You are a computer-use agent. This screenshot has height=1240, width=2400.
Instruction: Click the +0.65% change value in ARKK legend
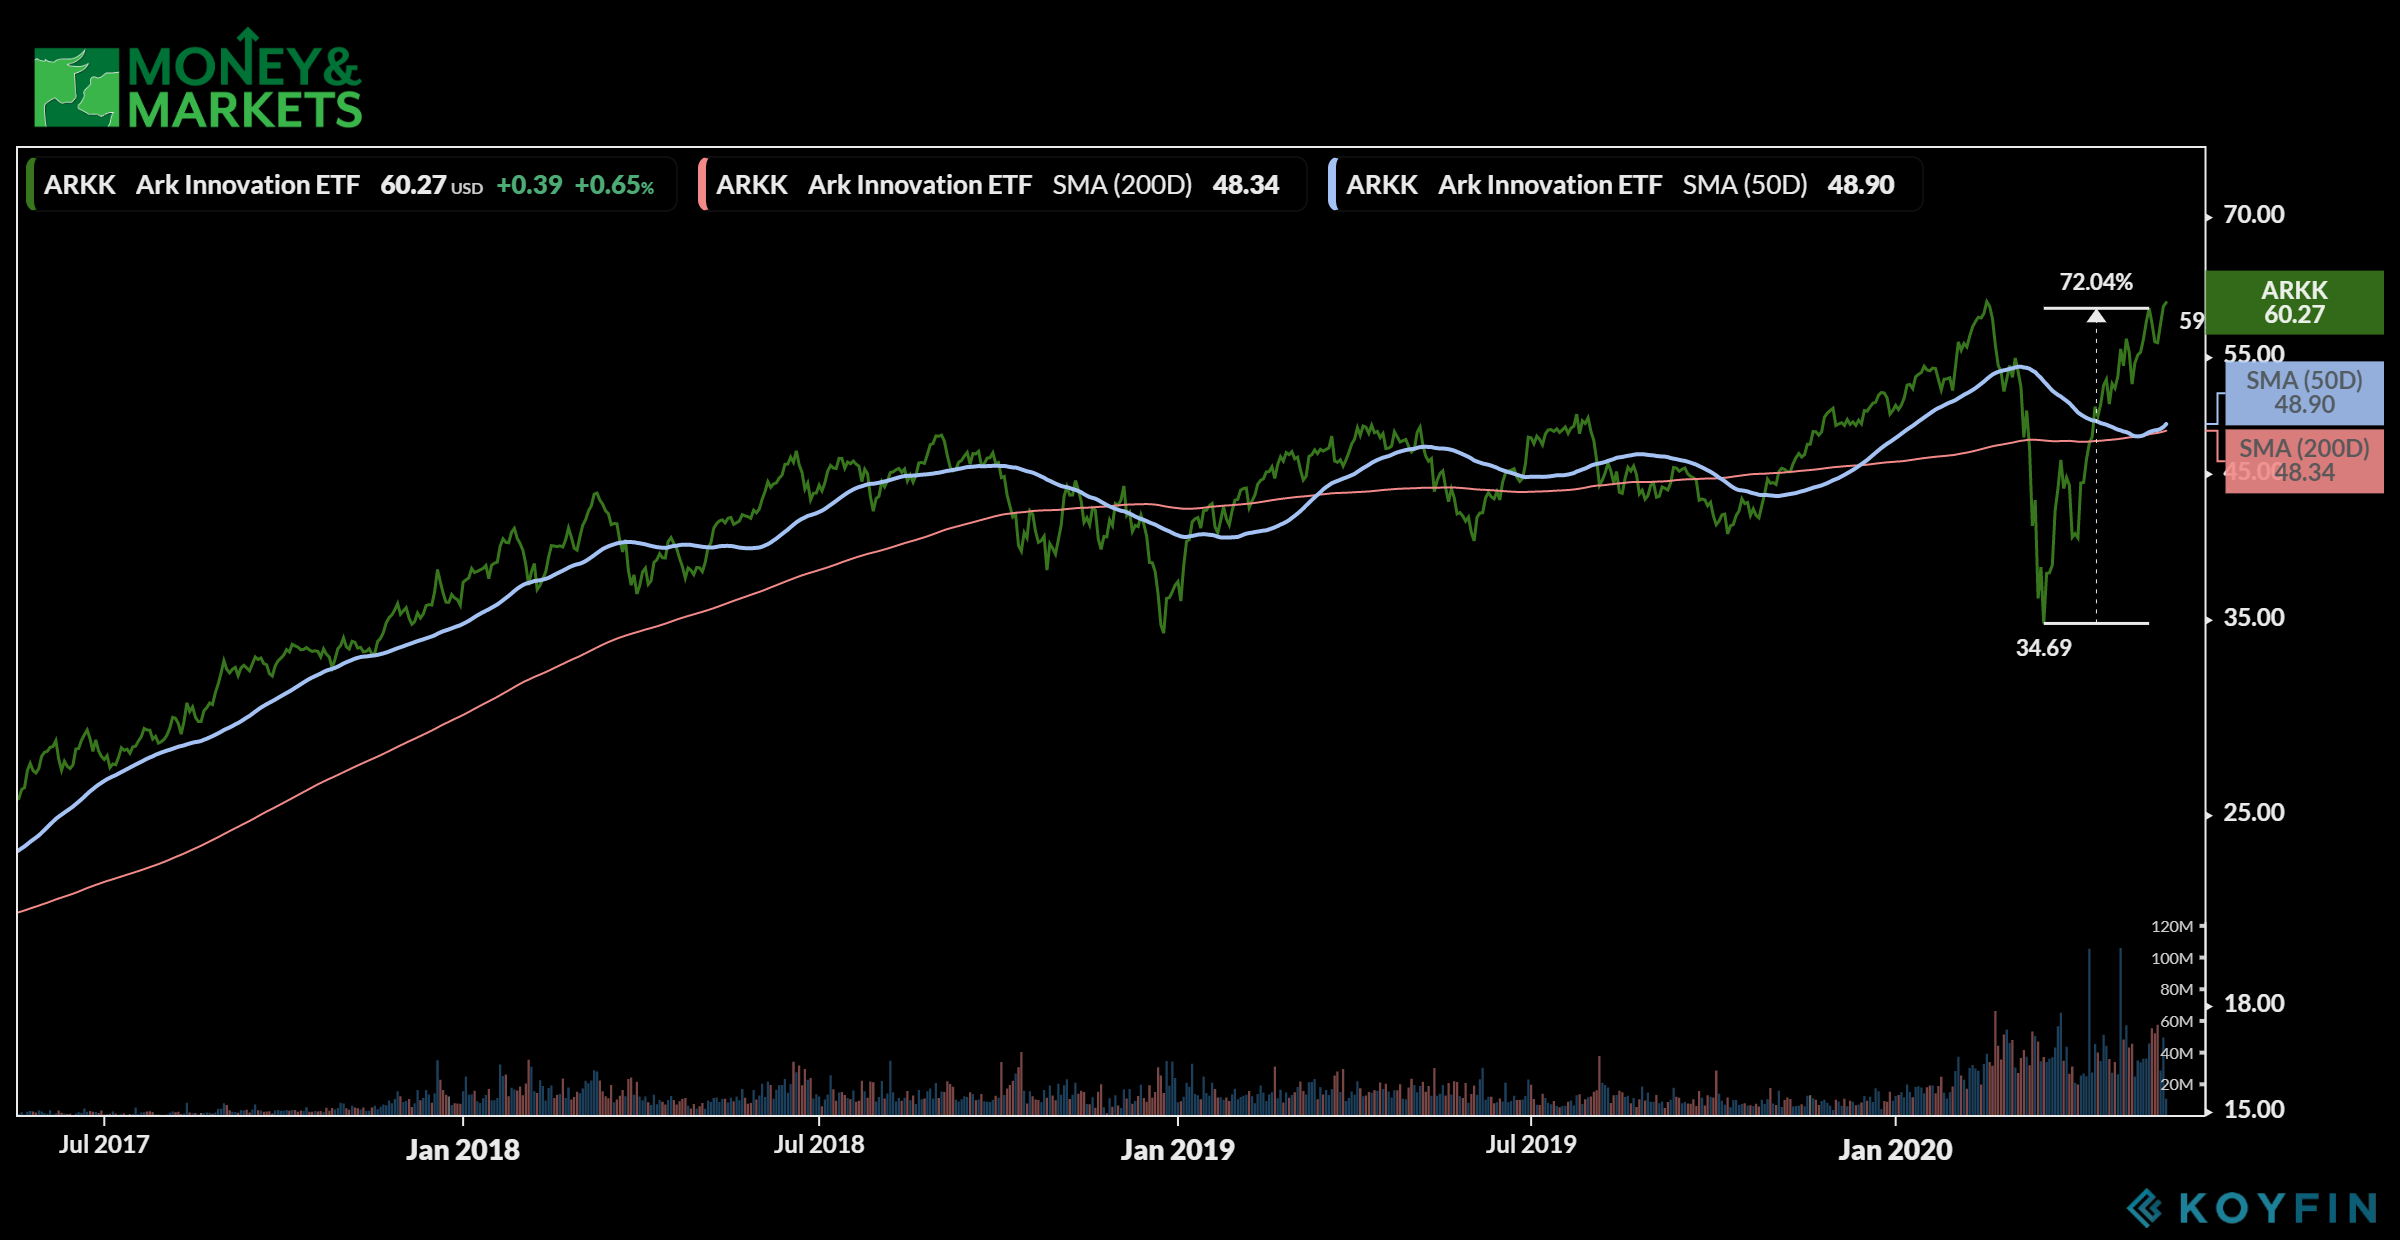[x=614, y=185]
